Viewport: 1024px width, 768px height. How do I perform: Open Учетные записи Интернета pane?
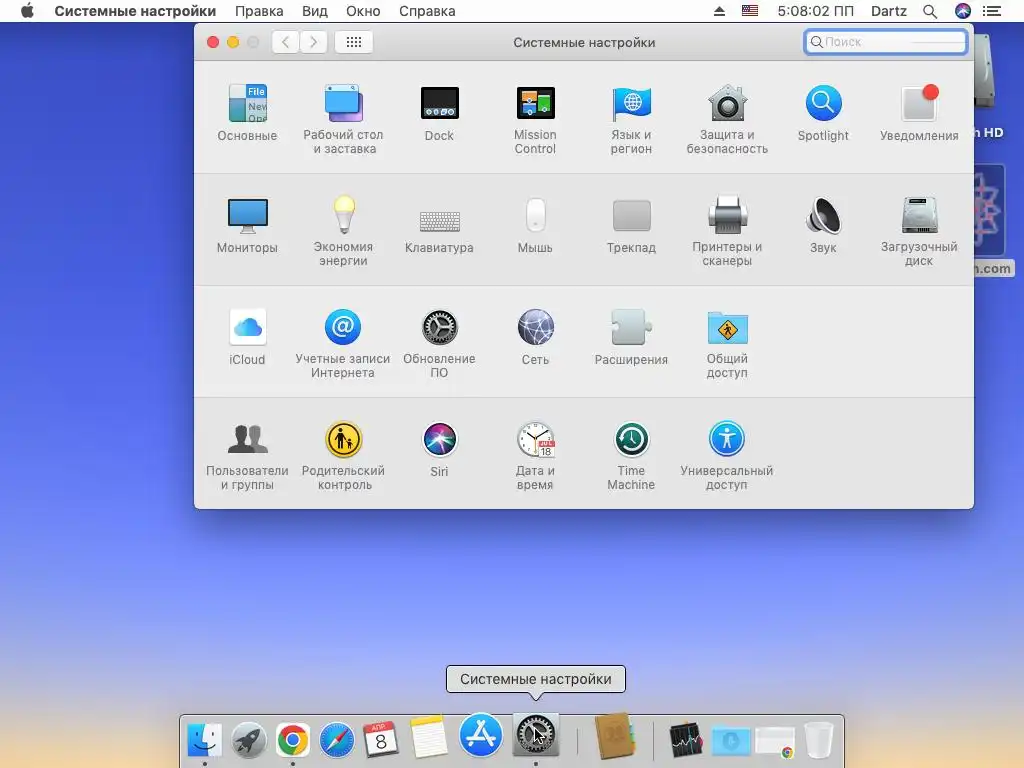coord(343,344)
